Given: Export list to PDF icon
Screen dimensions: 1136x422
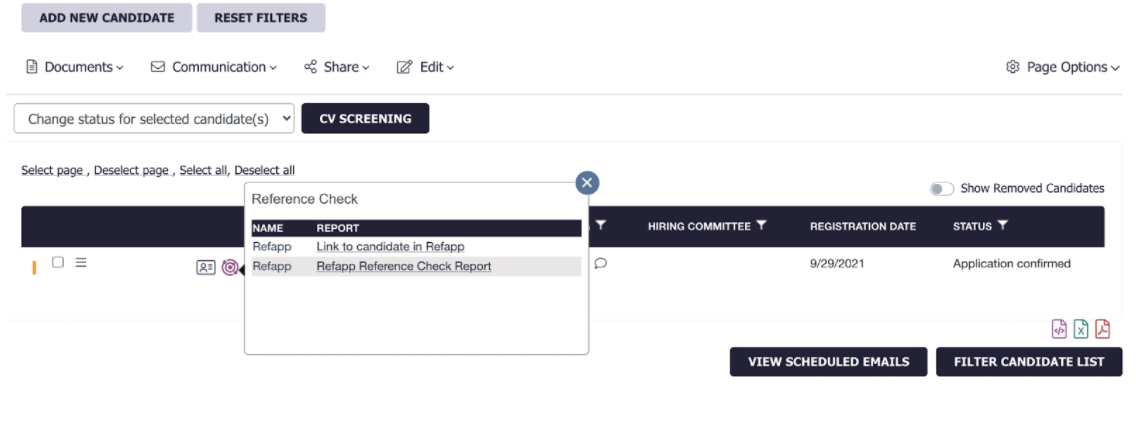Looking at the screenshot, I should [1102, 329].
